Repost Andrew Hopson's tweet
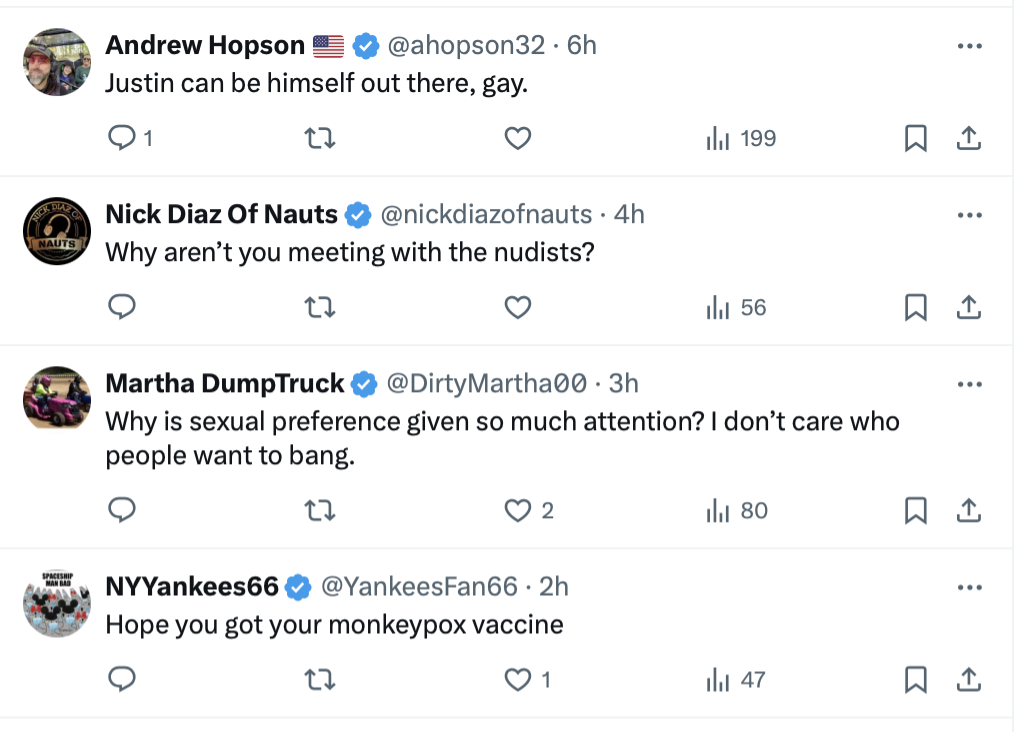1026x732 pixels. click(x=319, y=139)
